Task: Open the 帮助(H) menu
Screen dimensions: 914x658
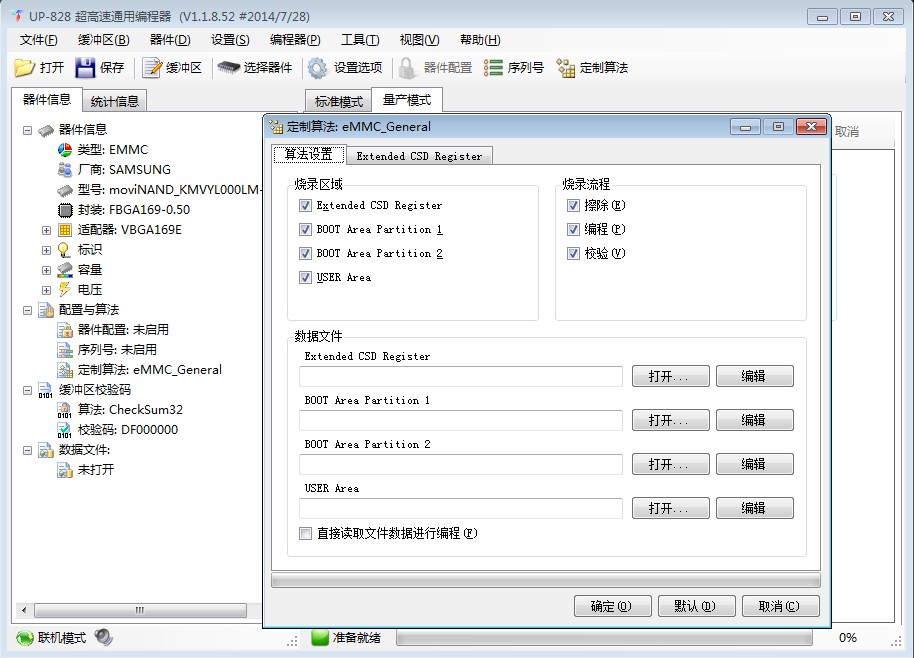Action: [480, 40]
